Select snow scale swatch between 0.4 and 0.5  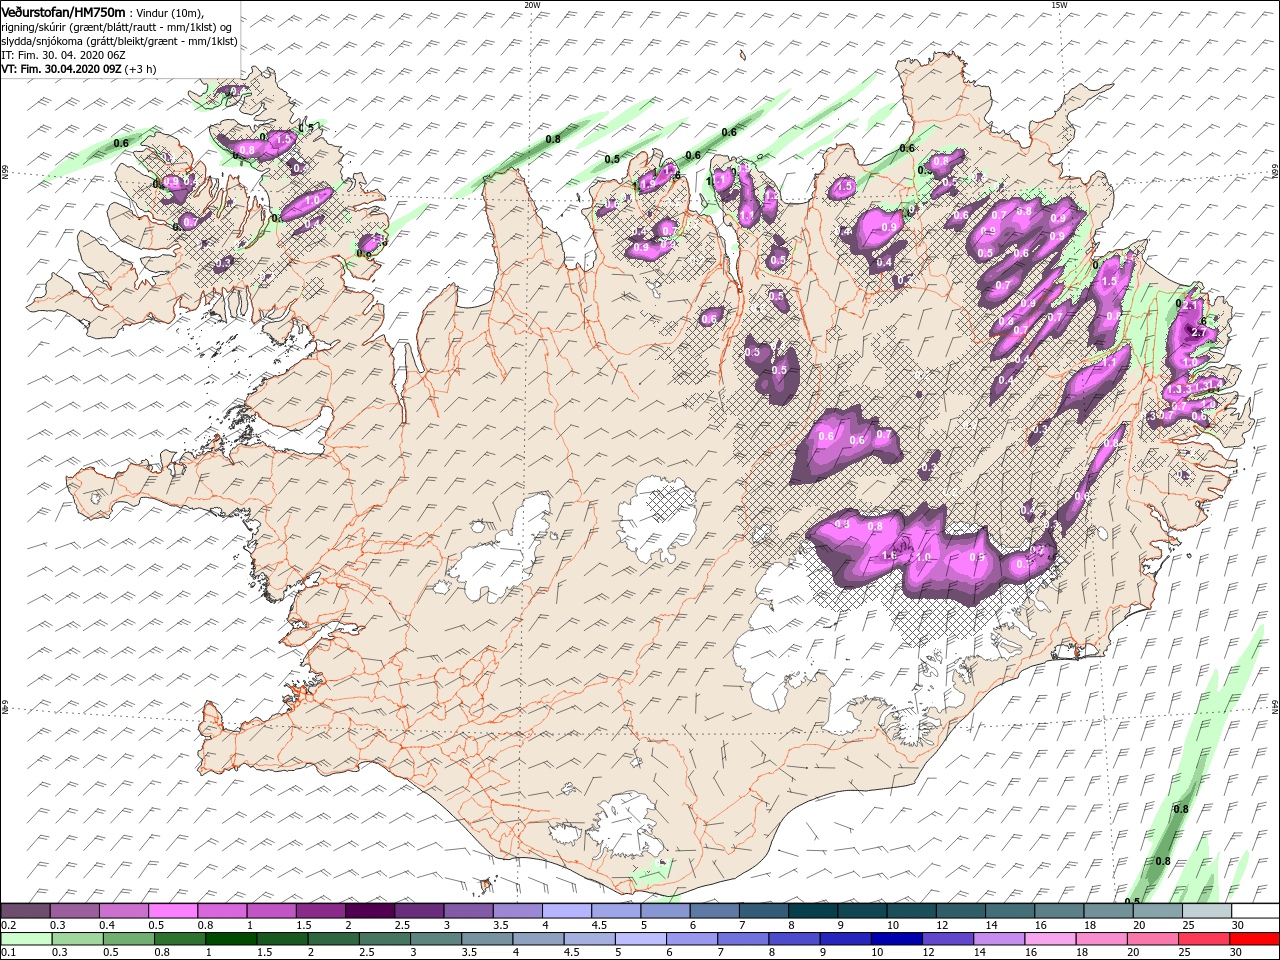pyautogui.click(x=124, y=911)
